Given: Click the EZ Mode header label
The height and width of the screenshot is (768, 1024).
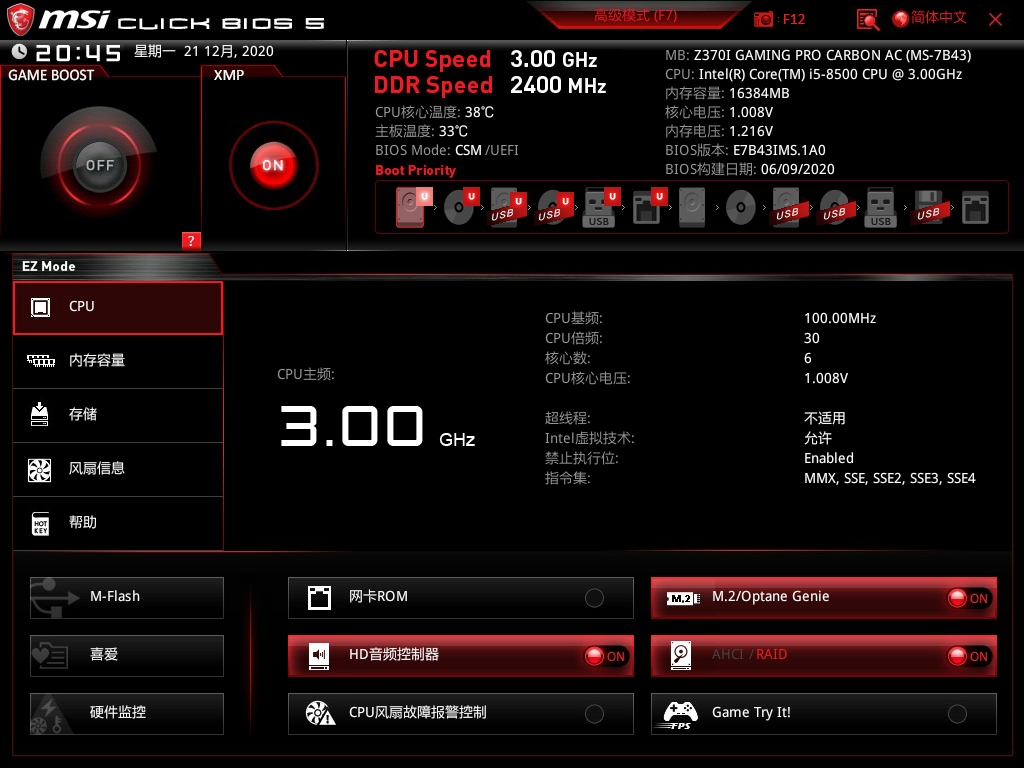Looking at the screenshot, I should [49, 266].
